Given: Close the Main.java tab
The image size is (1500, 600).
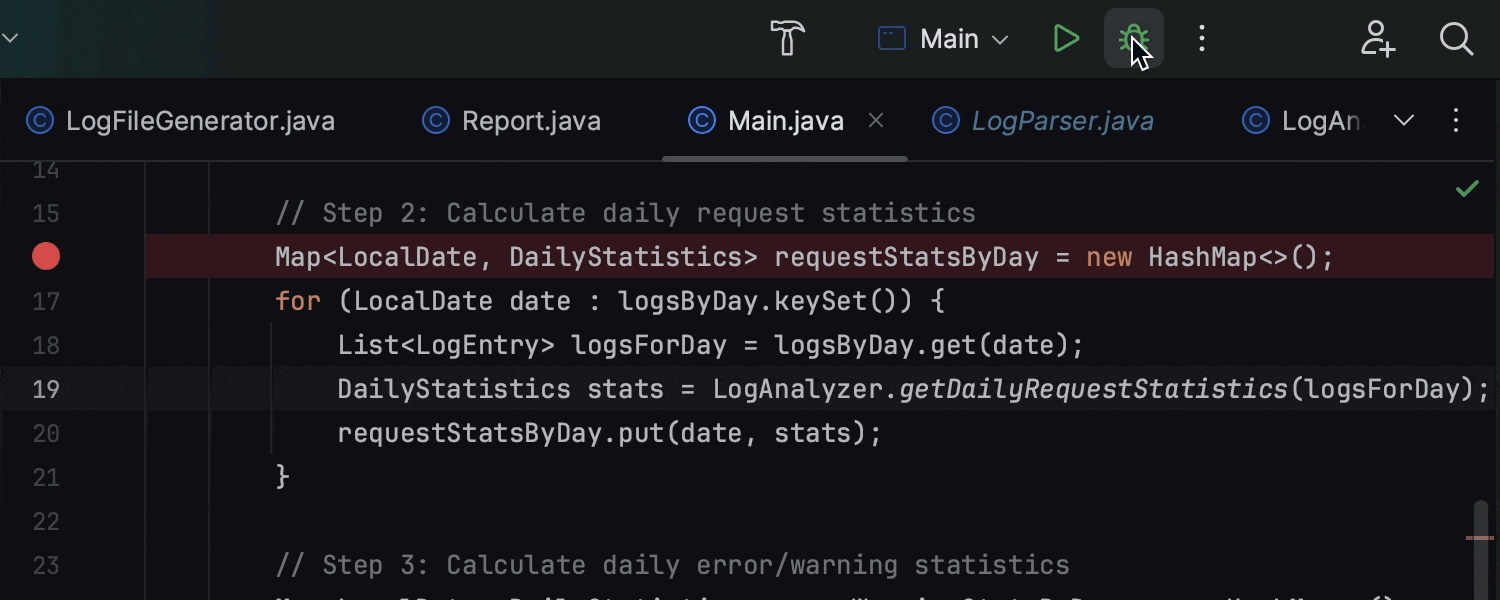Looking at the screenshot, I should (876, 120).
